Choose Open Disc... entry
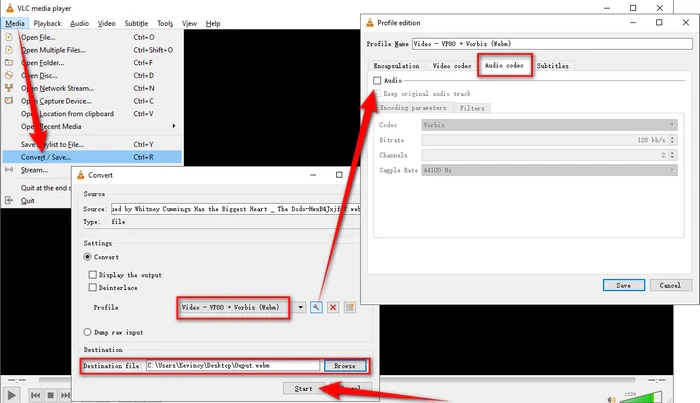 (x=92, y=75)
